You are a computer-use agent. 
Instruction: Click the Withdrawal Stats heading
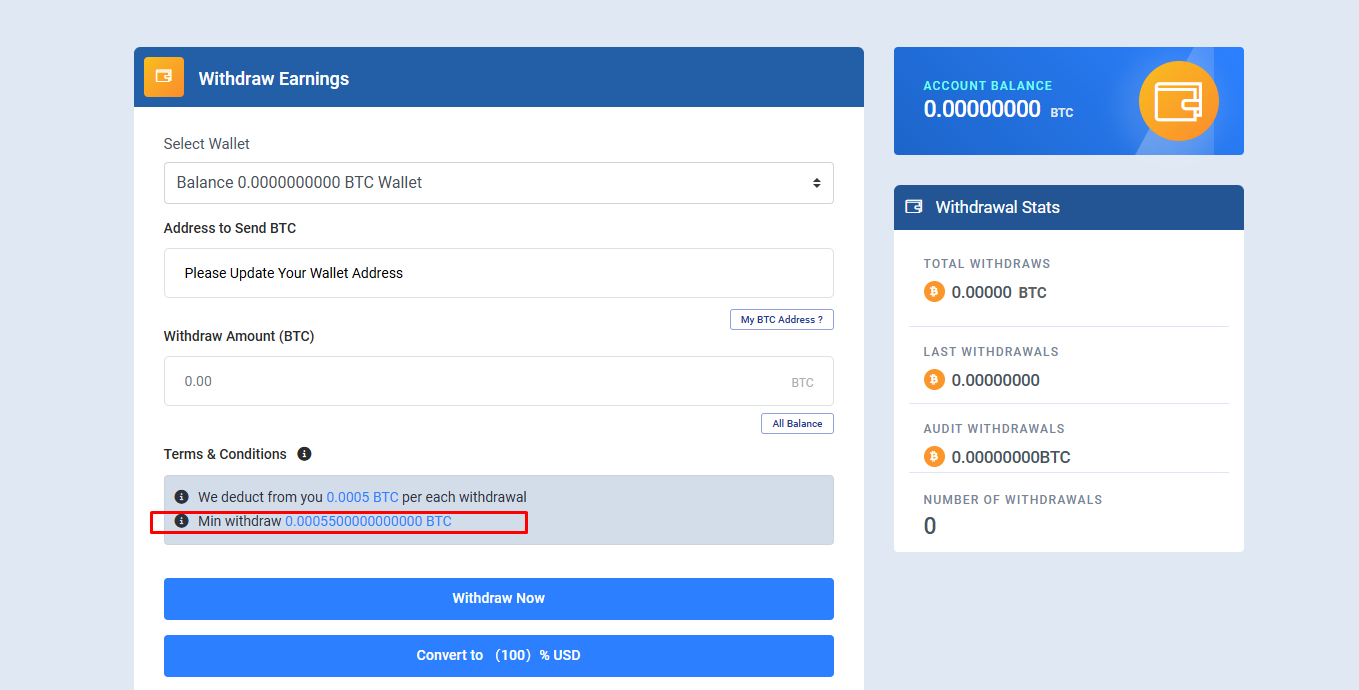click(997, 207)
